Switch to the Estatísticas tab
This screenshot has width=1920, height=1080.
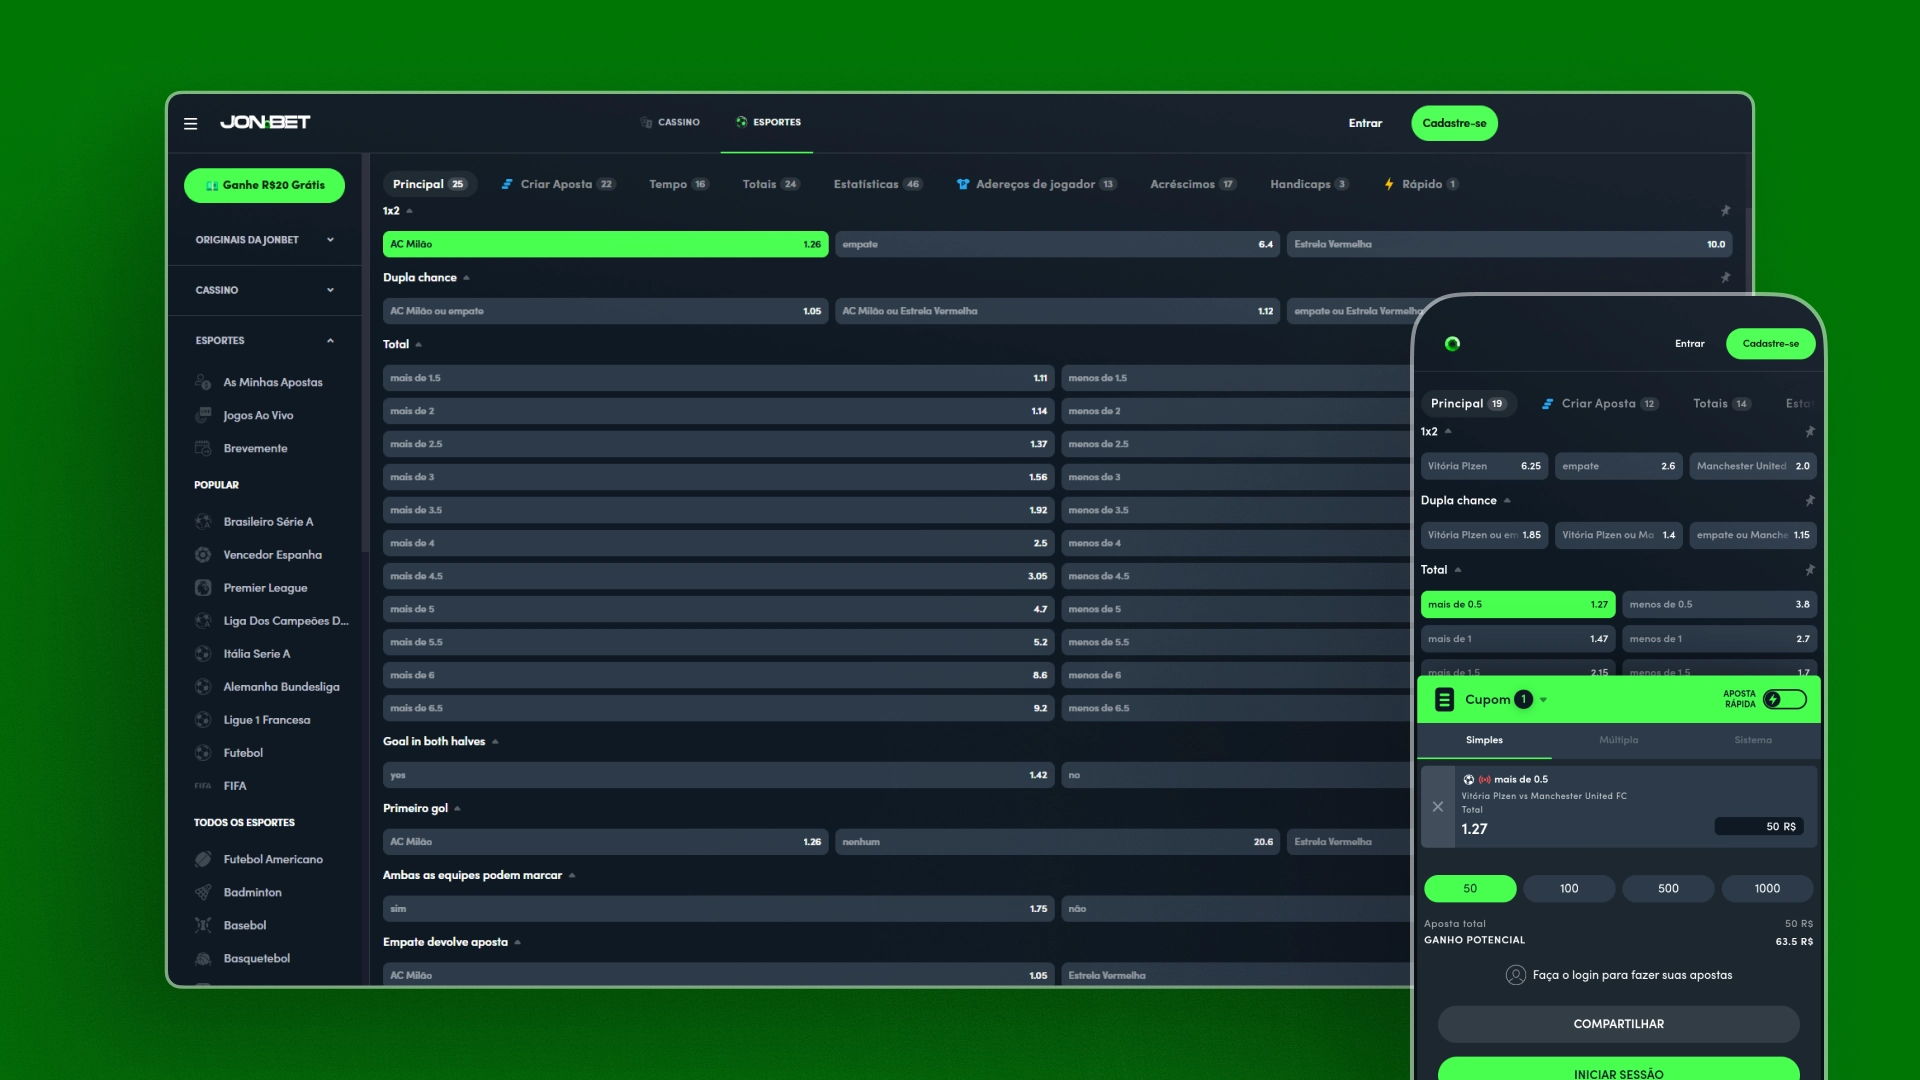click(x=877, y=184)
